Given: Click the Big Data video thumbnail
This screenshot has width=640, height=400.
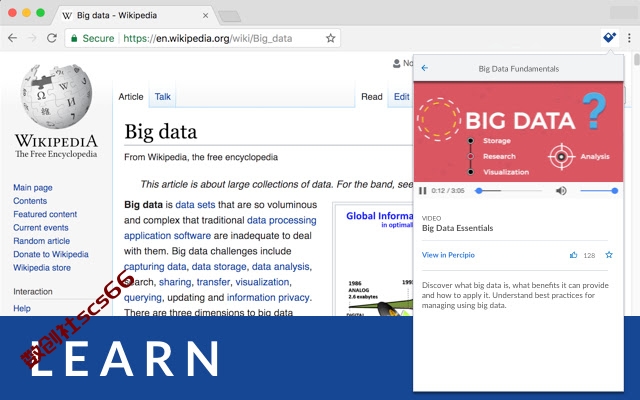Looking at the screenshot, I should (x=518, y=131).
